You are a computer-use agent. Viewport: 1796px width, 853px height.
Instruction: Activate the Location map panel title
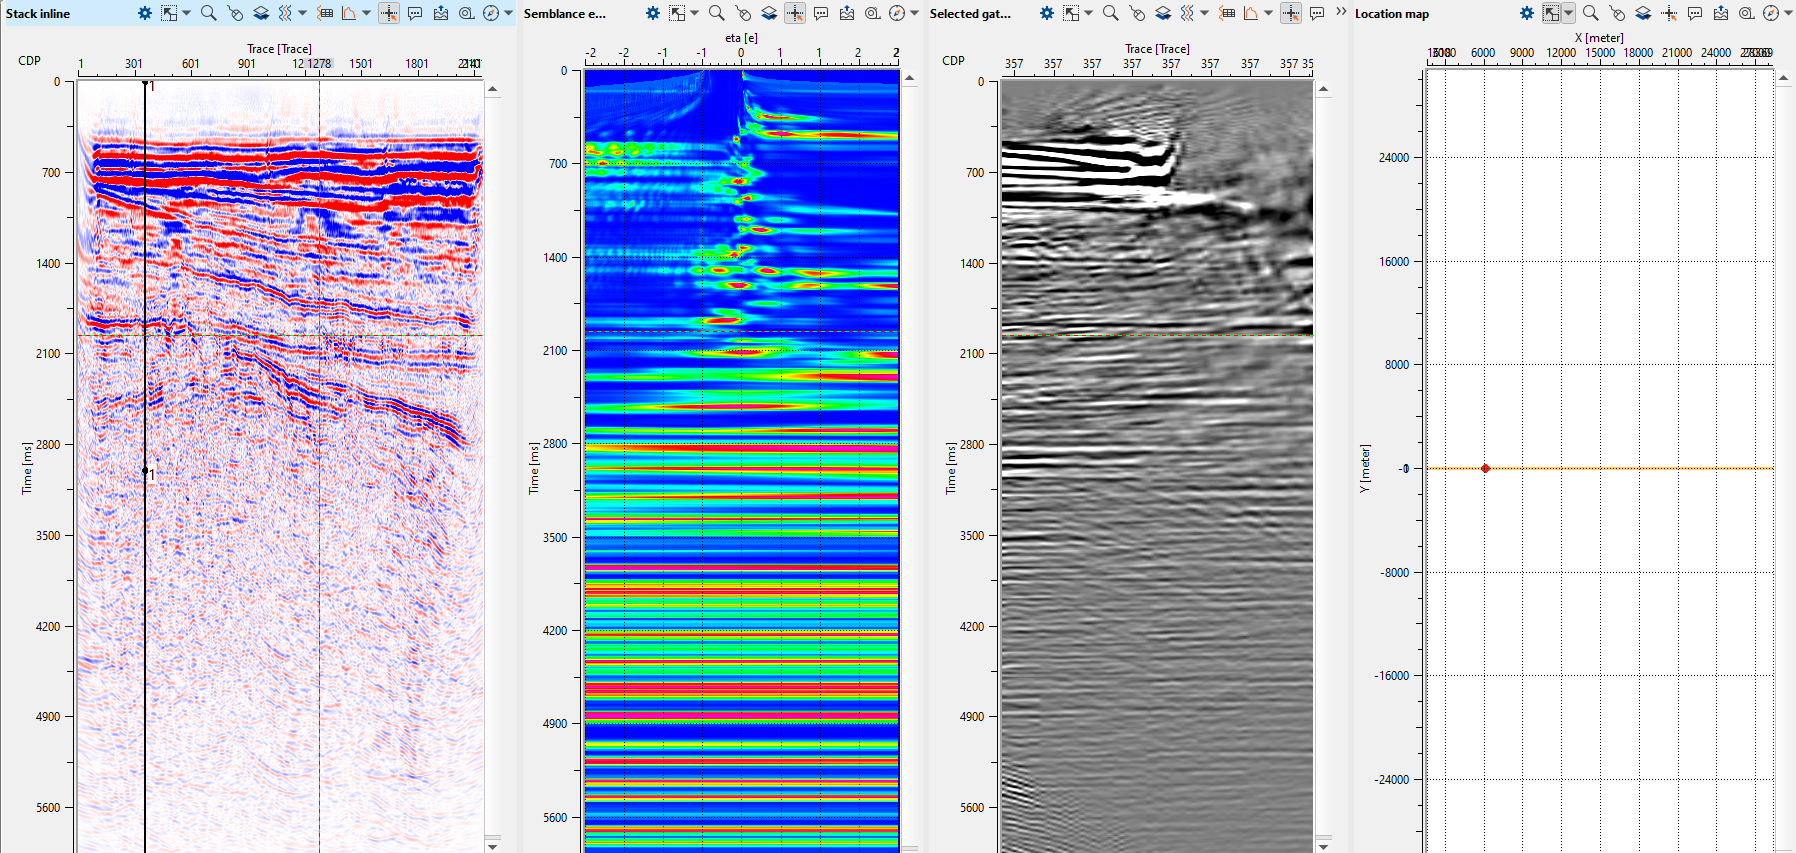[x=1391, y=14]
